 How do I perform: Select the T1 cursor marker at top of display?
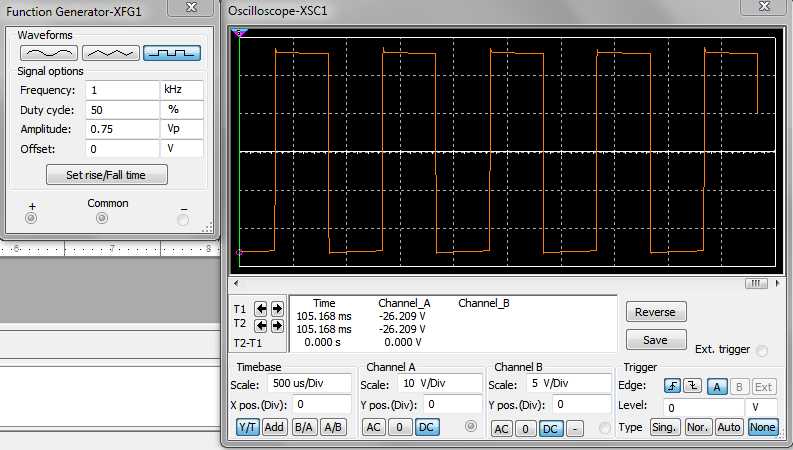click(239, 33)
